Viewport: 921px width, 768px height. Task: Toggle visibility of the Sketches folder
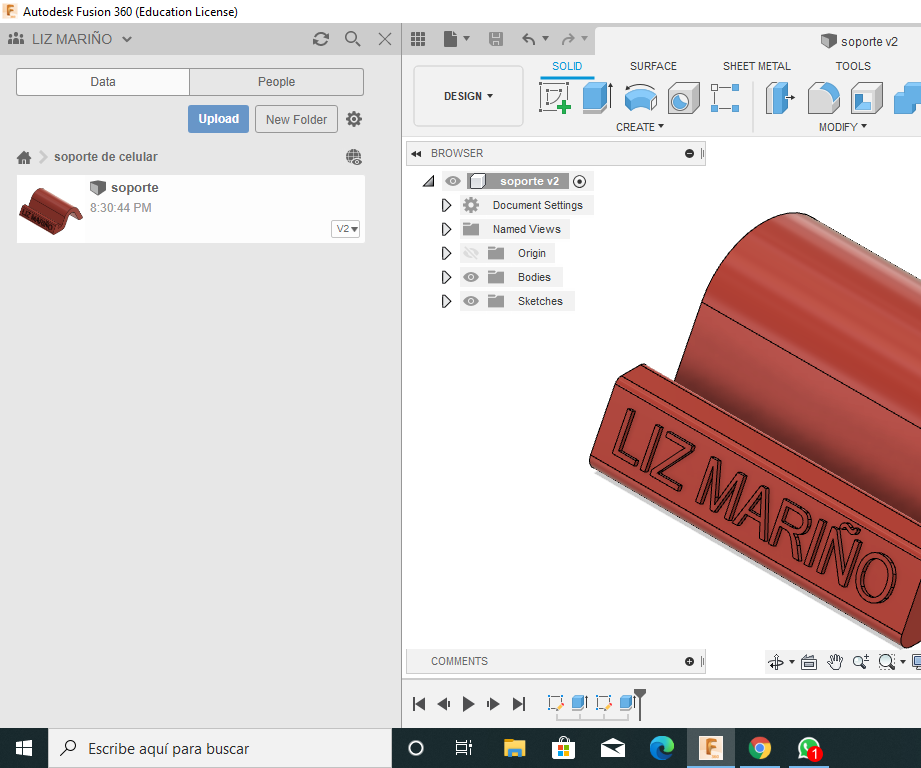click(x=471, y=301)
